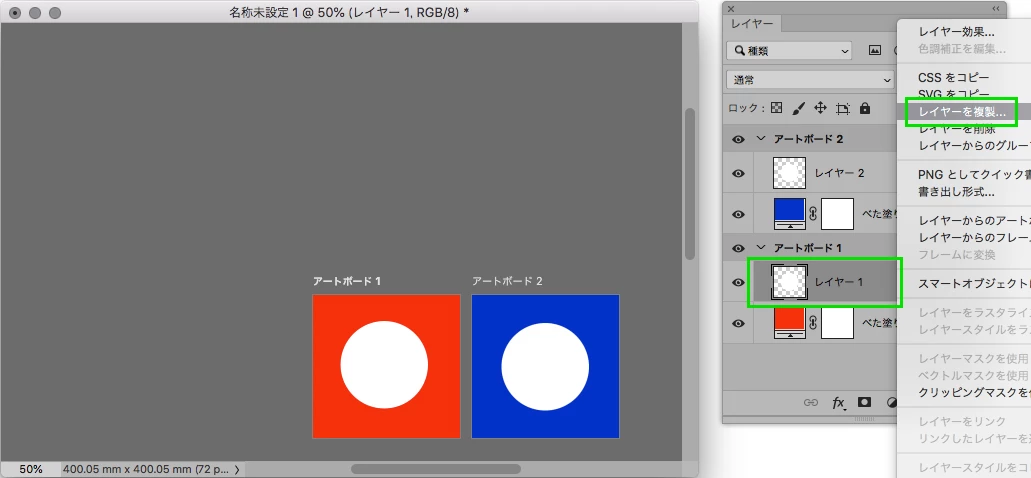Screen dimensions: 1031x478
Task: Choose 書き出し形式... from context menu
Action: tap(955, 192)
